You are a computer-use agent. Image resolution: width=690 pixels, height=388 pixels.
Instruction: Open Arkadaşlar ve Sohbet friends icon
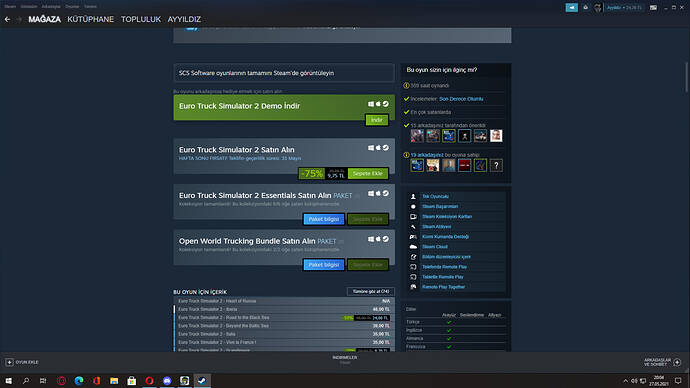[x=677, y=362]
